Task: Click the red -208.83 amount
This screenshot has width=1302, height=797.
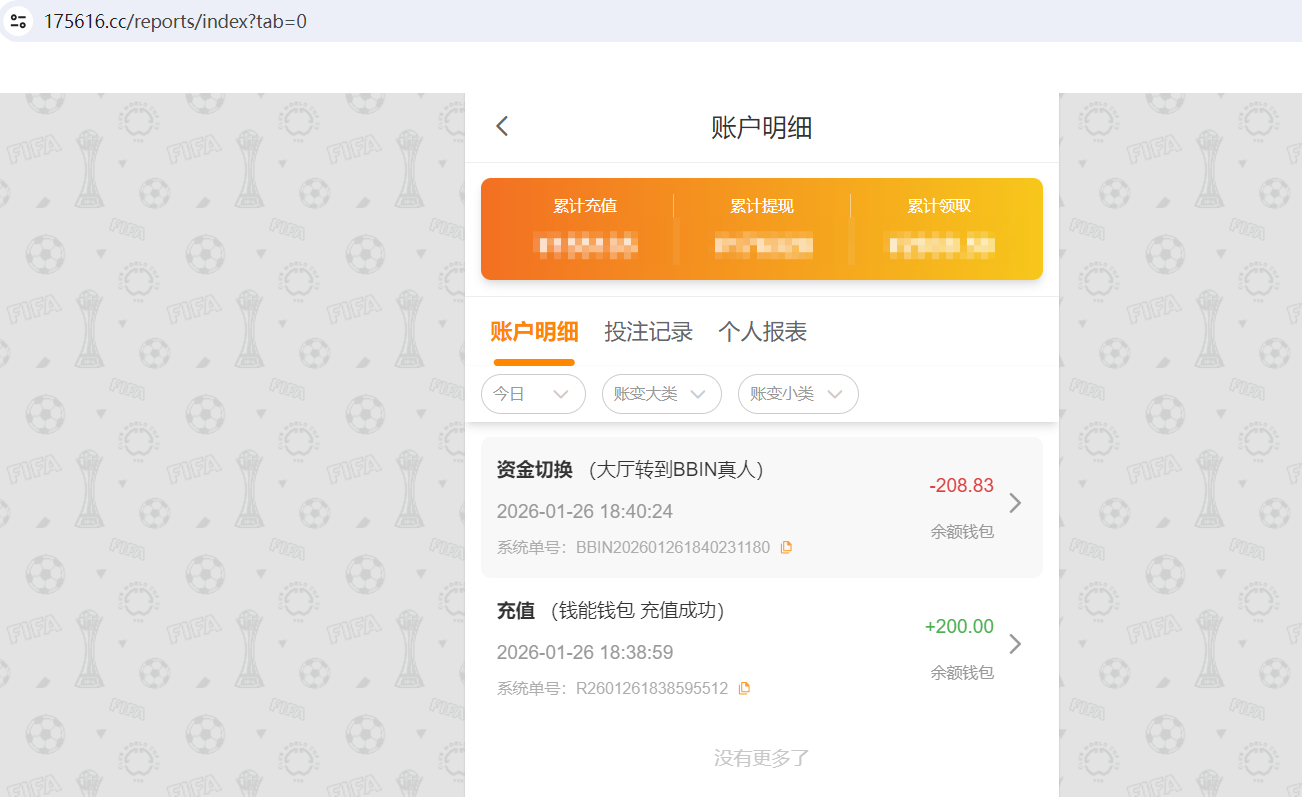Action: tap(961, 485)
